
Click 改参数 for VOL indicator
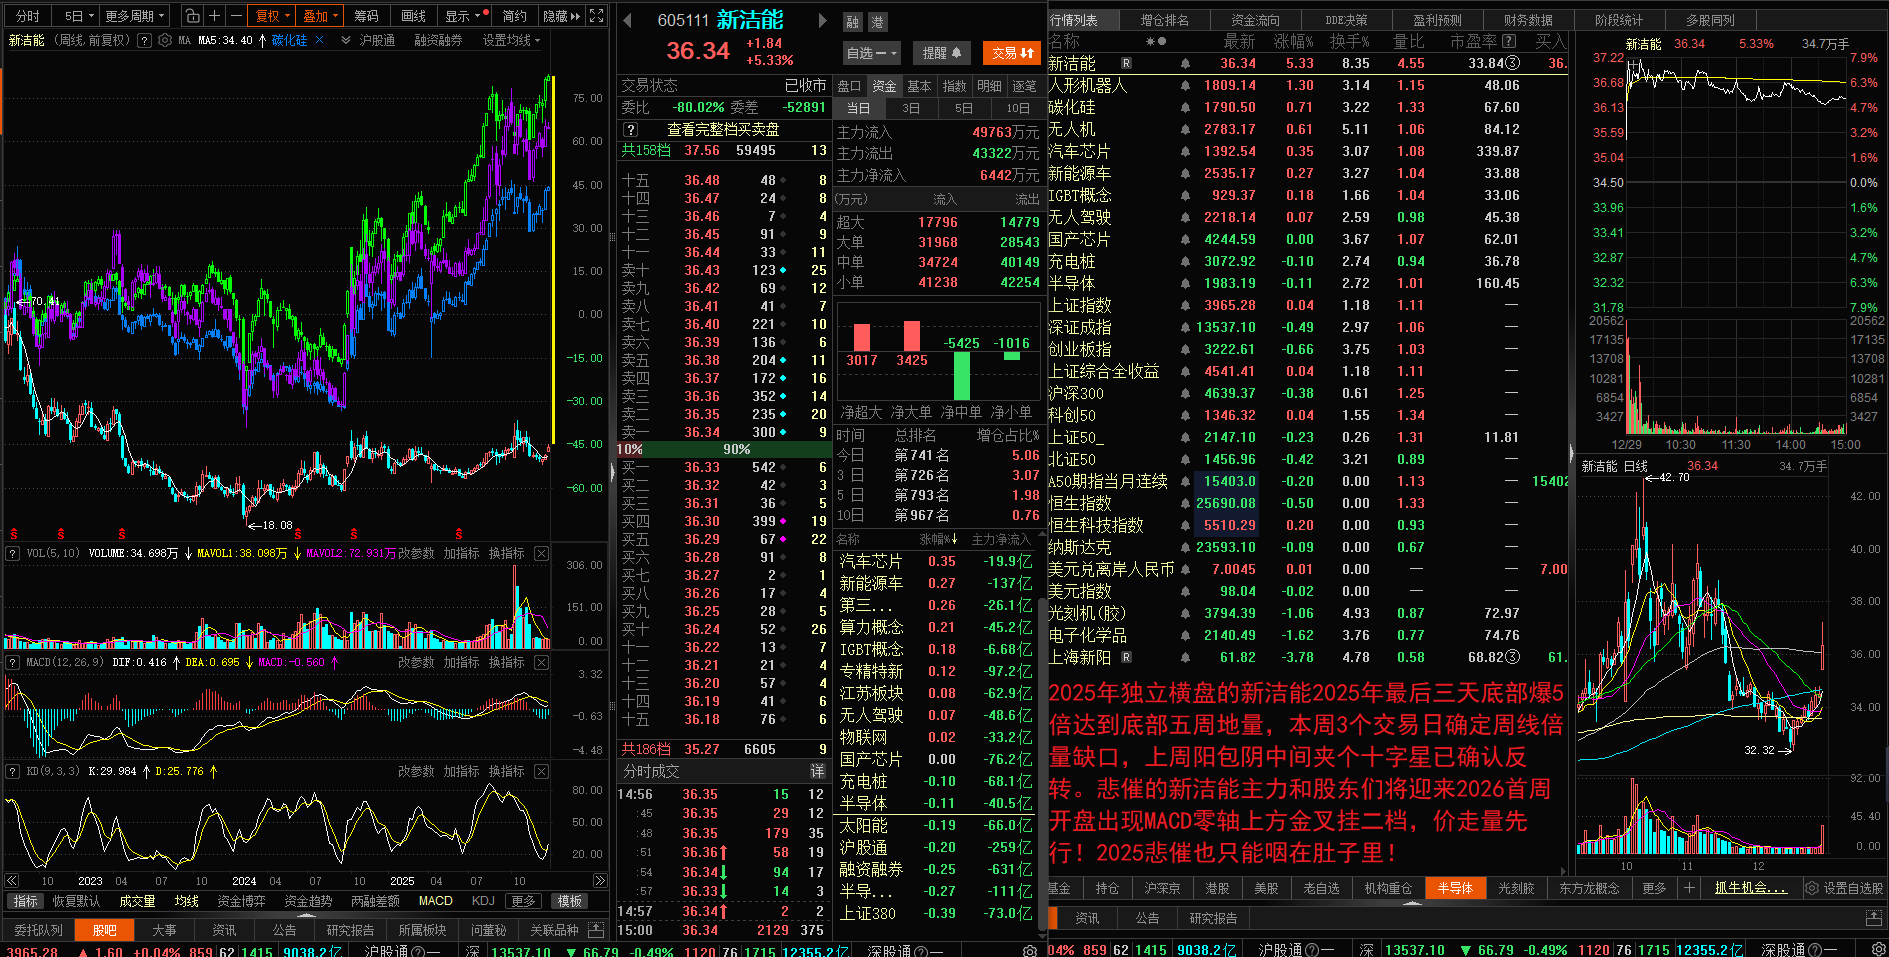(416, 553)
